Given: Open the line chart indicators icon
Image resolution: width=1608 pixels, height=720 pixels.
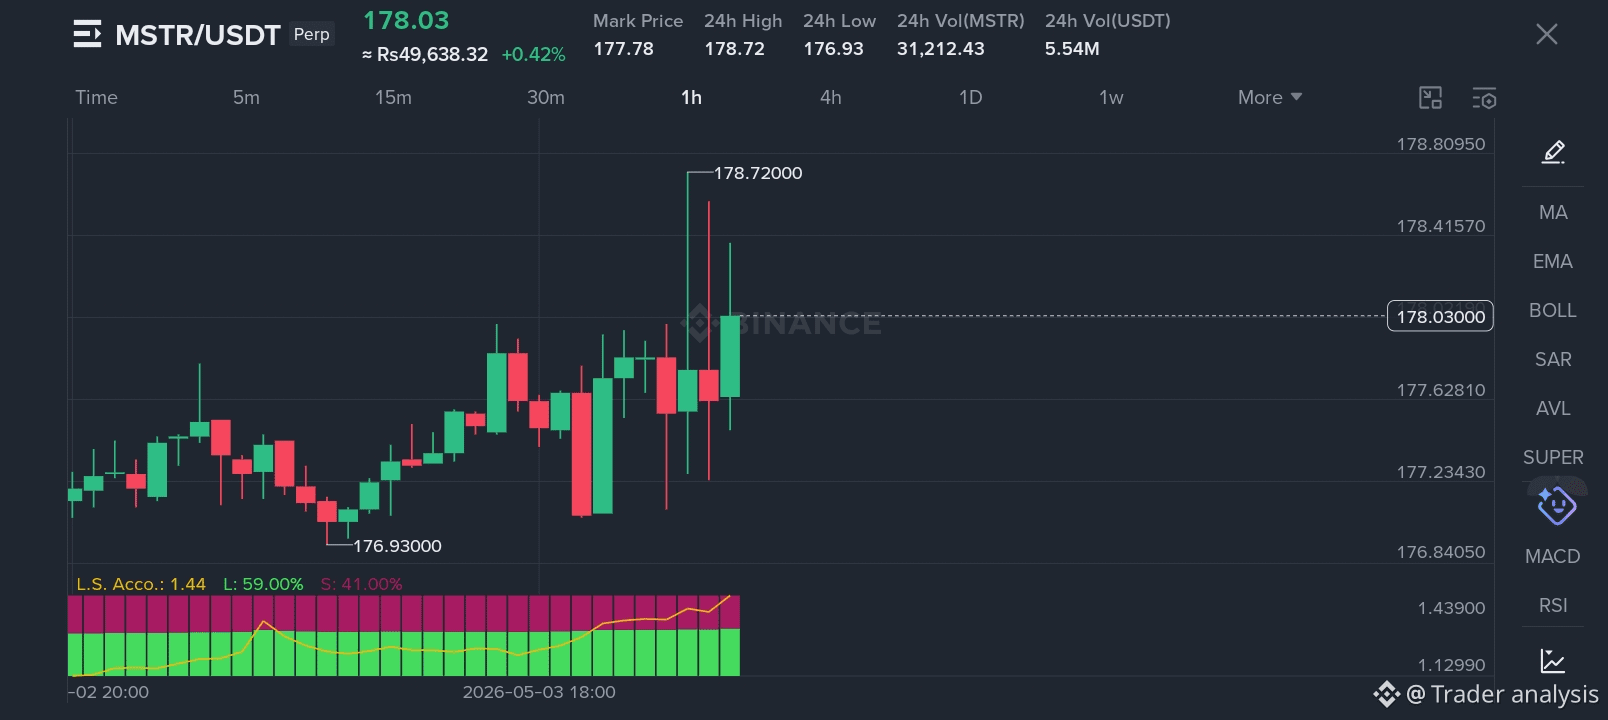Looking at the screenshot, I should (x=1553, y=661).
